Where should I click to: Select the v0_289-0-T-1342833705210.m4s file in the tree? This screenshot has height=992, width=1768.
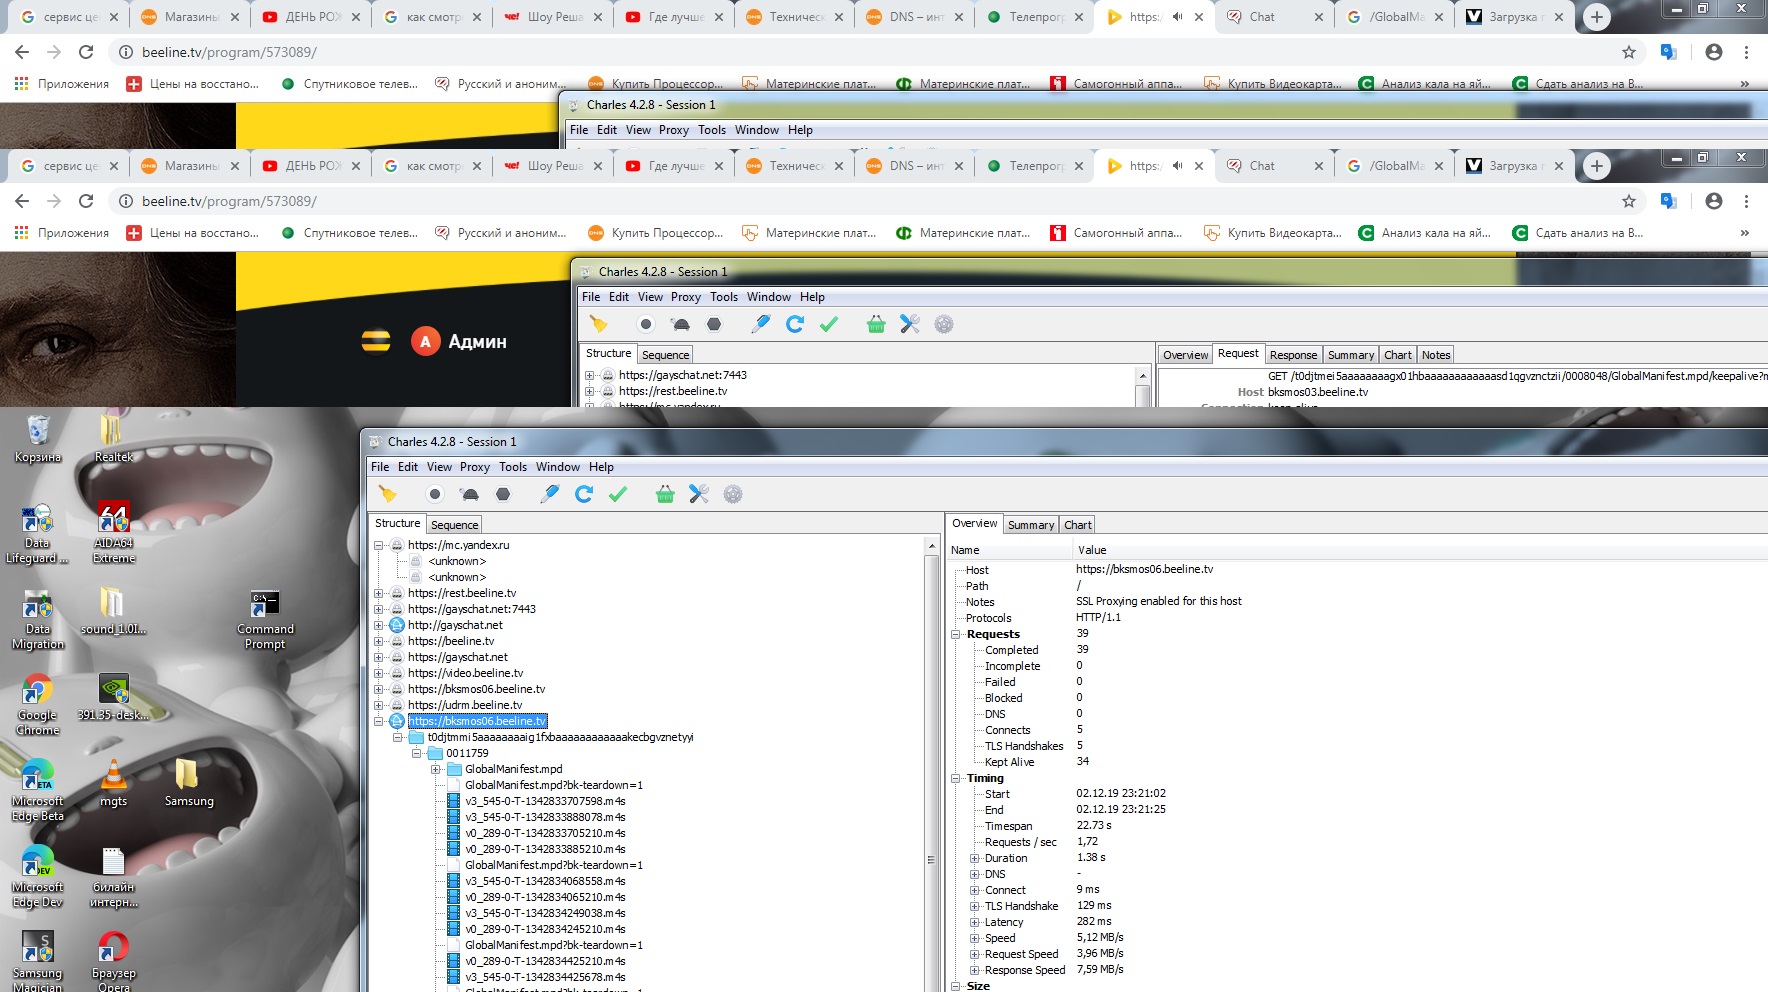coord(545,833)
